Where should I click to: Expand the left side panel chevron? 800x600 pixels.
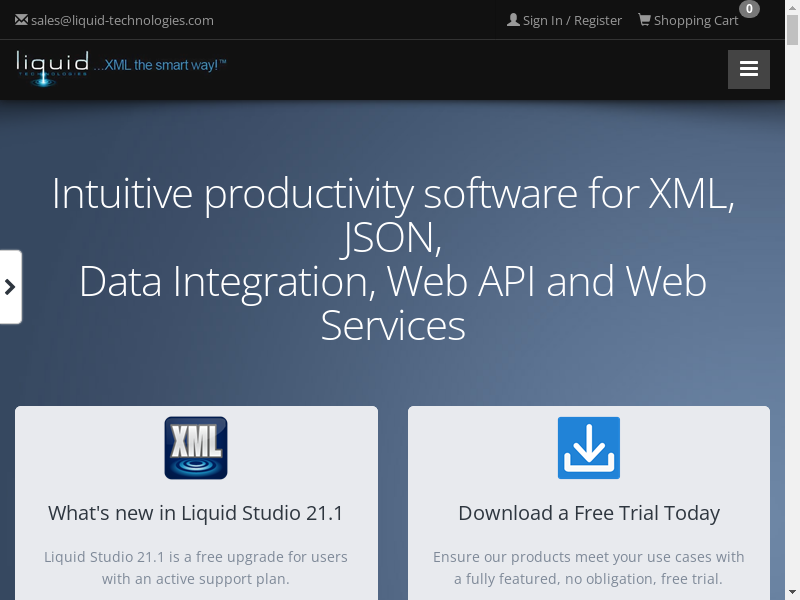pyautogui.click(x=10, y=287)
